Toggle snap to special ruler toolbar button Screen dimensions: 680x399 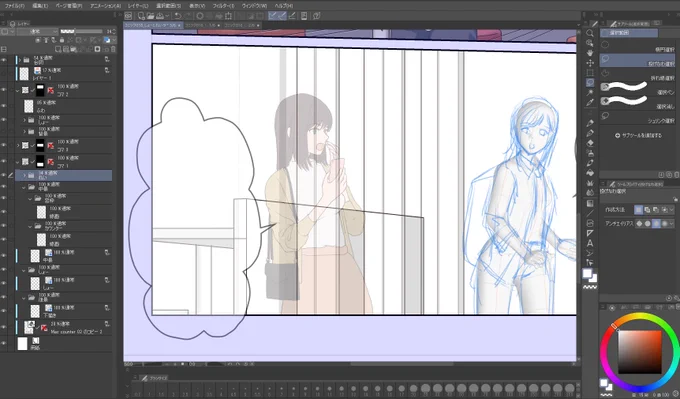tap(282, 16)
